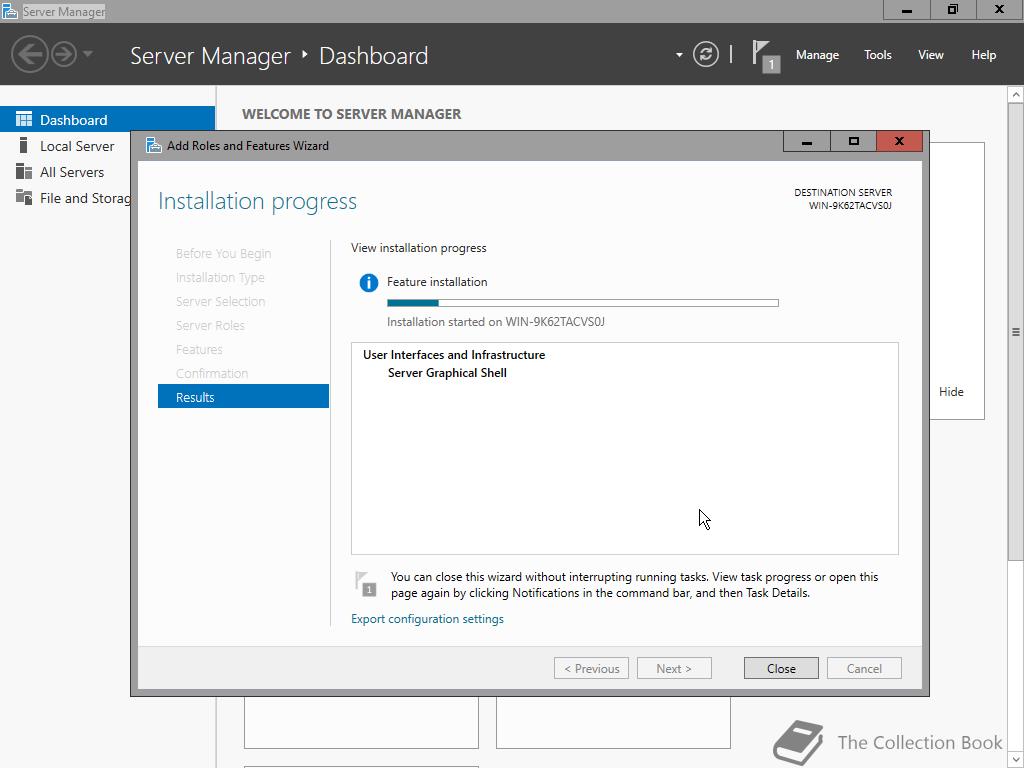Screen dimensions: 1024x768
Task: Open the Tools menu
Action: tap(878, 55)
